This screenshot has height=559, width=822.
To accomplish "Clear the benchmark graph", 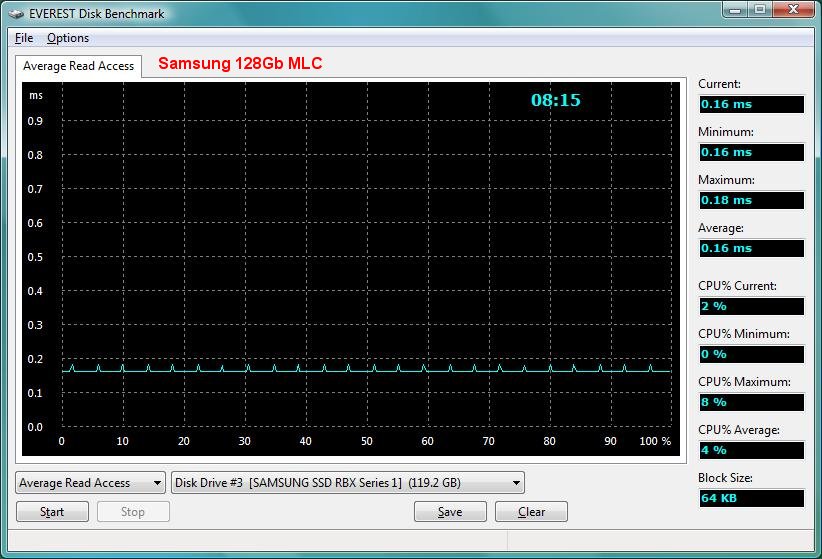I will pos(531,512).
